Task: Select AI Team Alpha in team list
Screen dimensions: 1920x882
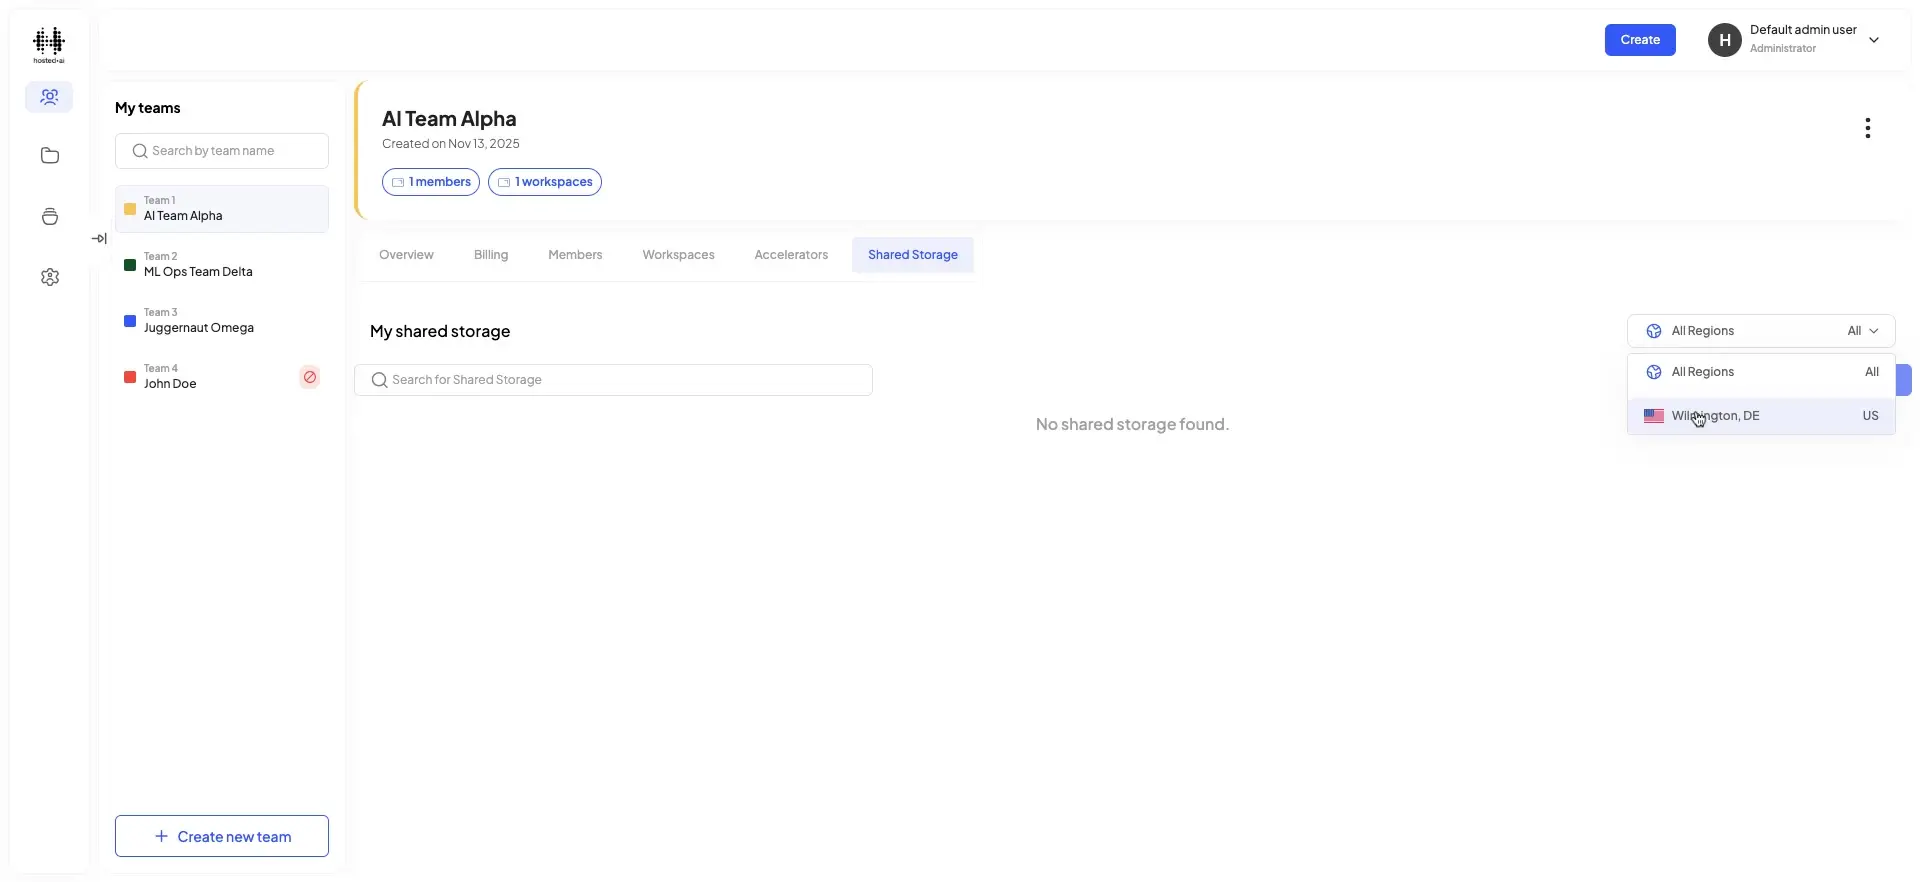Action: click(x=222, y=209)
